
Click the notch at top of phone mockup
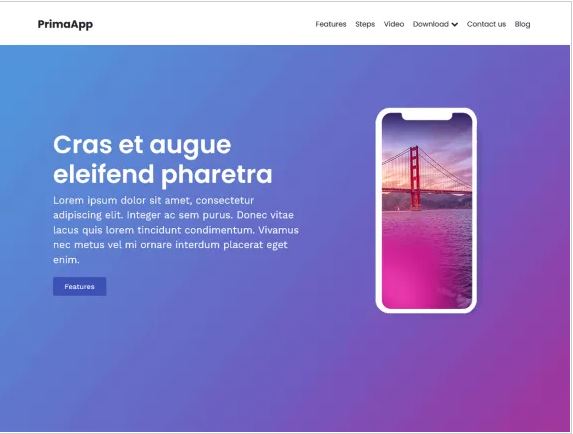click(x=427, y=116)
